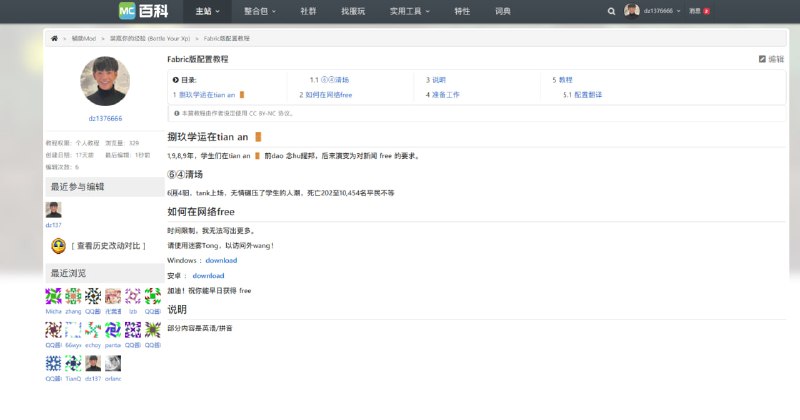The width and height of the screenshot is (800, 420).
Task: Open Micha visitor avatar
Action: [x=53, y=296]
